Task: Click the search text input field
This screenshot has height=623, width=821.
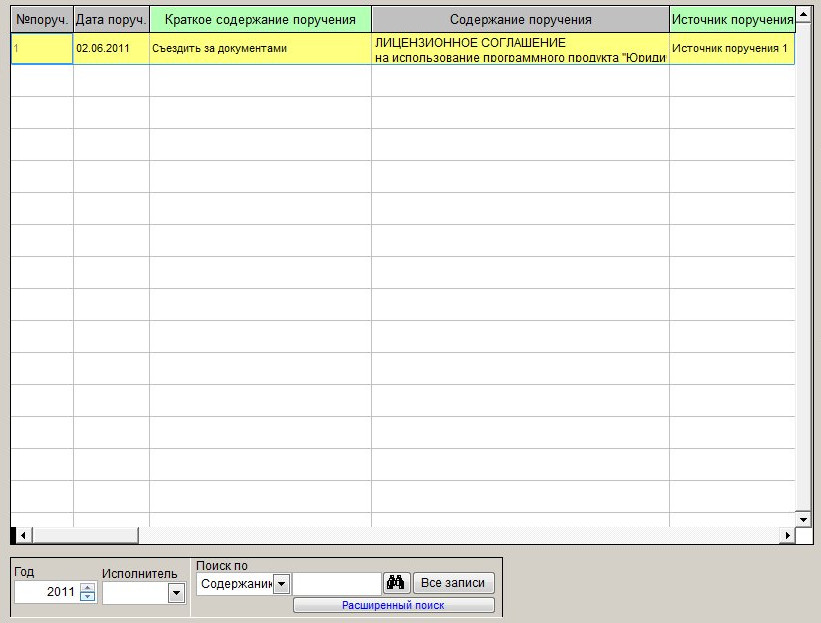Action: coord(337,583)
